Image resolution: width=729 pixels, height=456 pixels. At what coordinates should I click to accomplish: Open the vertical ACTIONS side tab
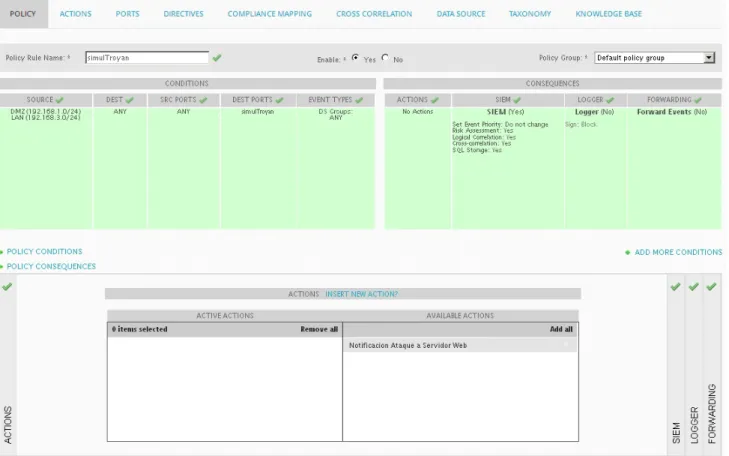[8, 424]
